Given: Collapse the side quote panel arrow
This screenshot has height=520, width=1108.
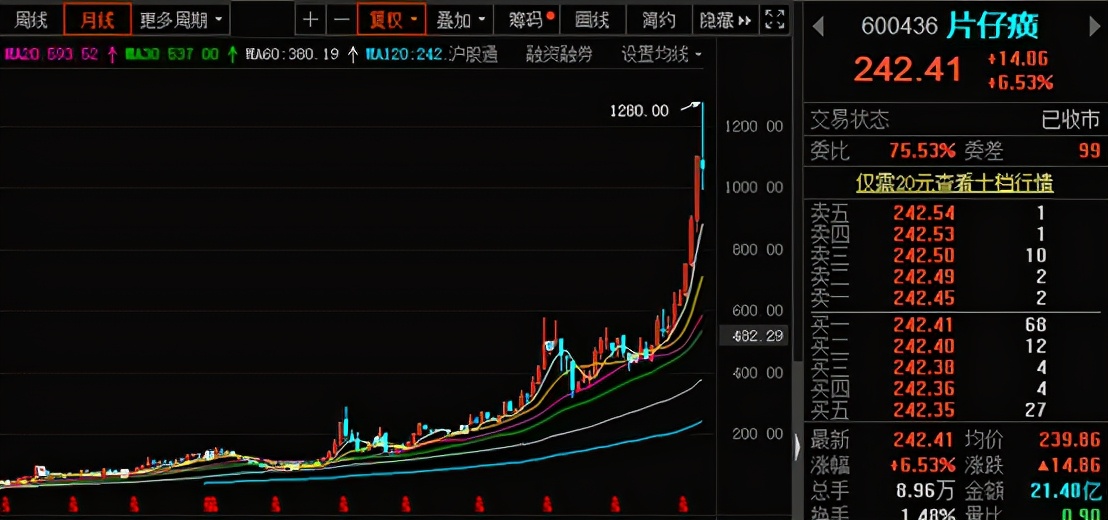Looking at the screenshot, I should click(x=798, y=447).
